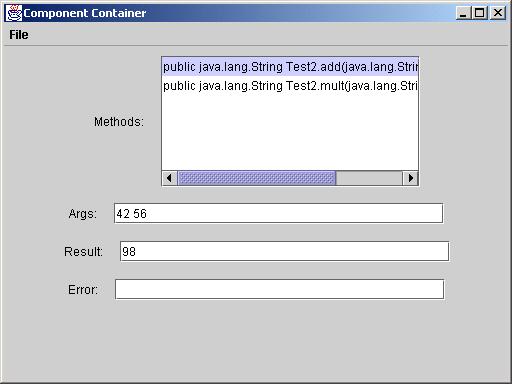The height and width of the screenshot is (384, 512).
Task: Click the Methods: label
Action: click(119, 122)
